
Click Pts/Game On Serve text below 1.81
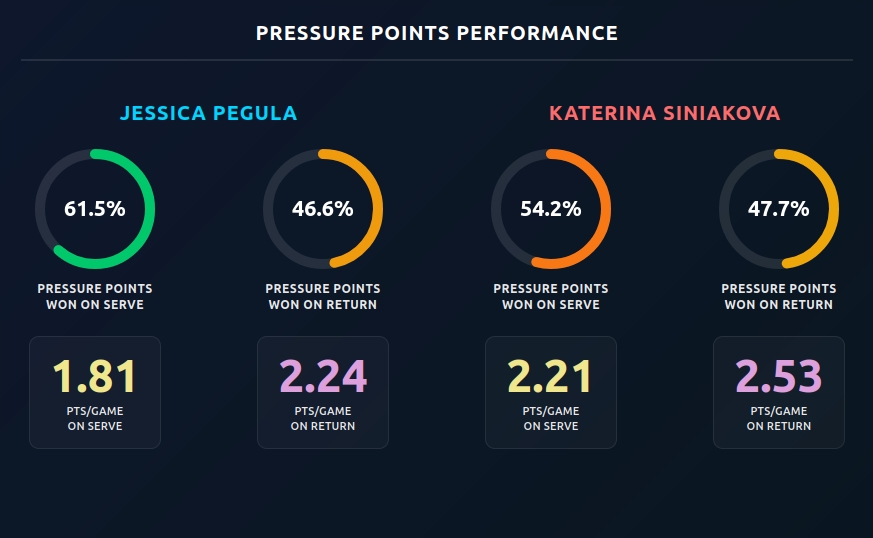(95, 418)
